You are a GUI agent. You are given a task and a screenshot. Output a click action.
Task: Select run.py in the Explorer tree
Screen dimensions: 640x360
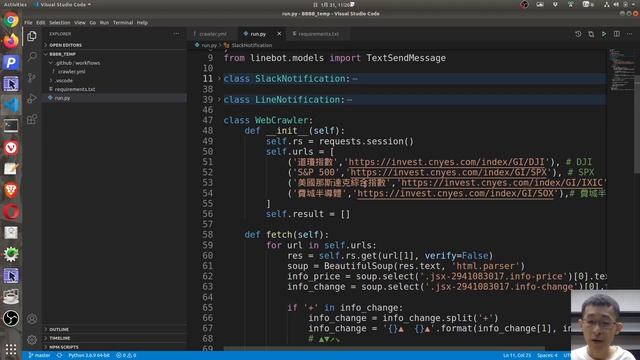[x=114, y=98]
